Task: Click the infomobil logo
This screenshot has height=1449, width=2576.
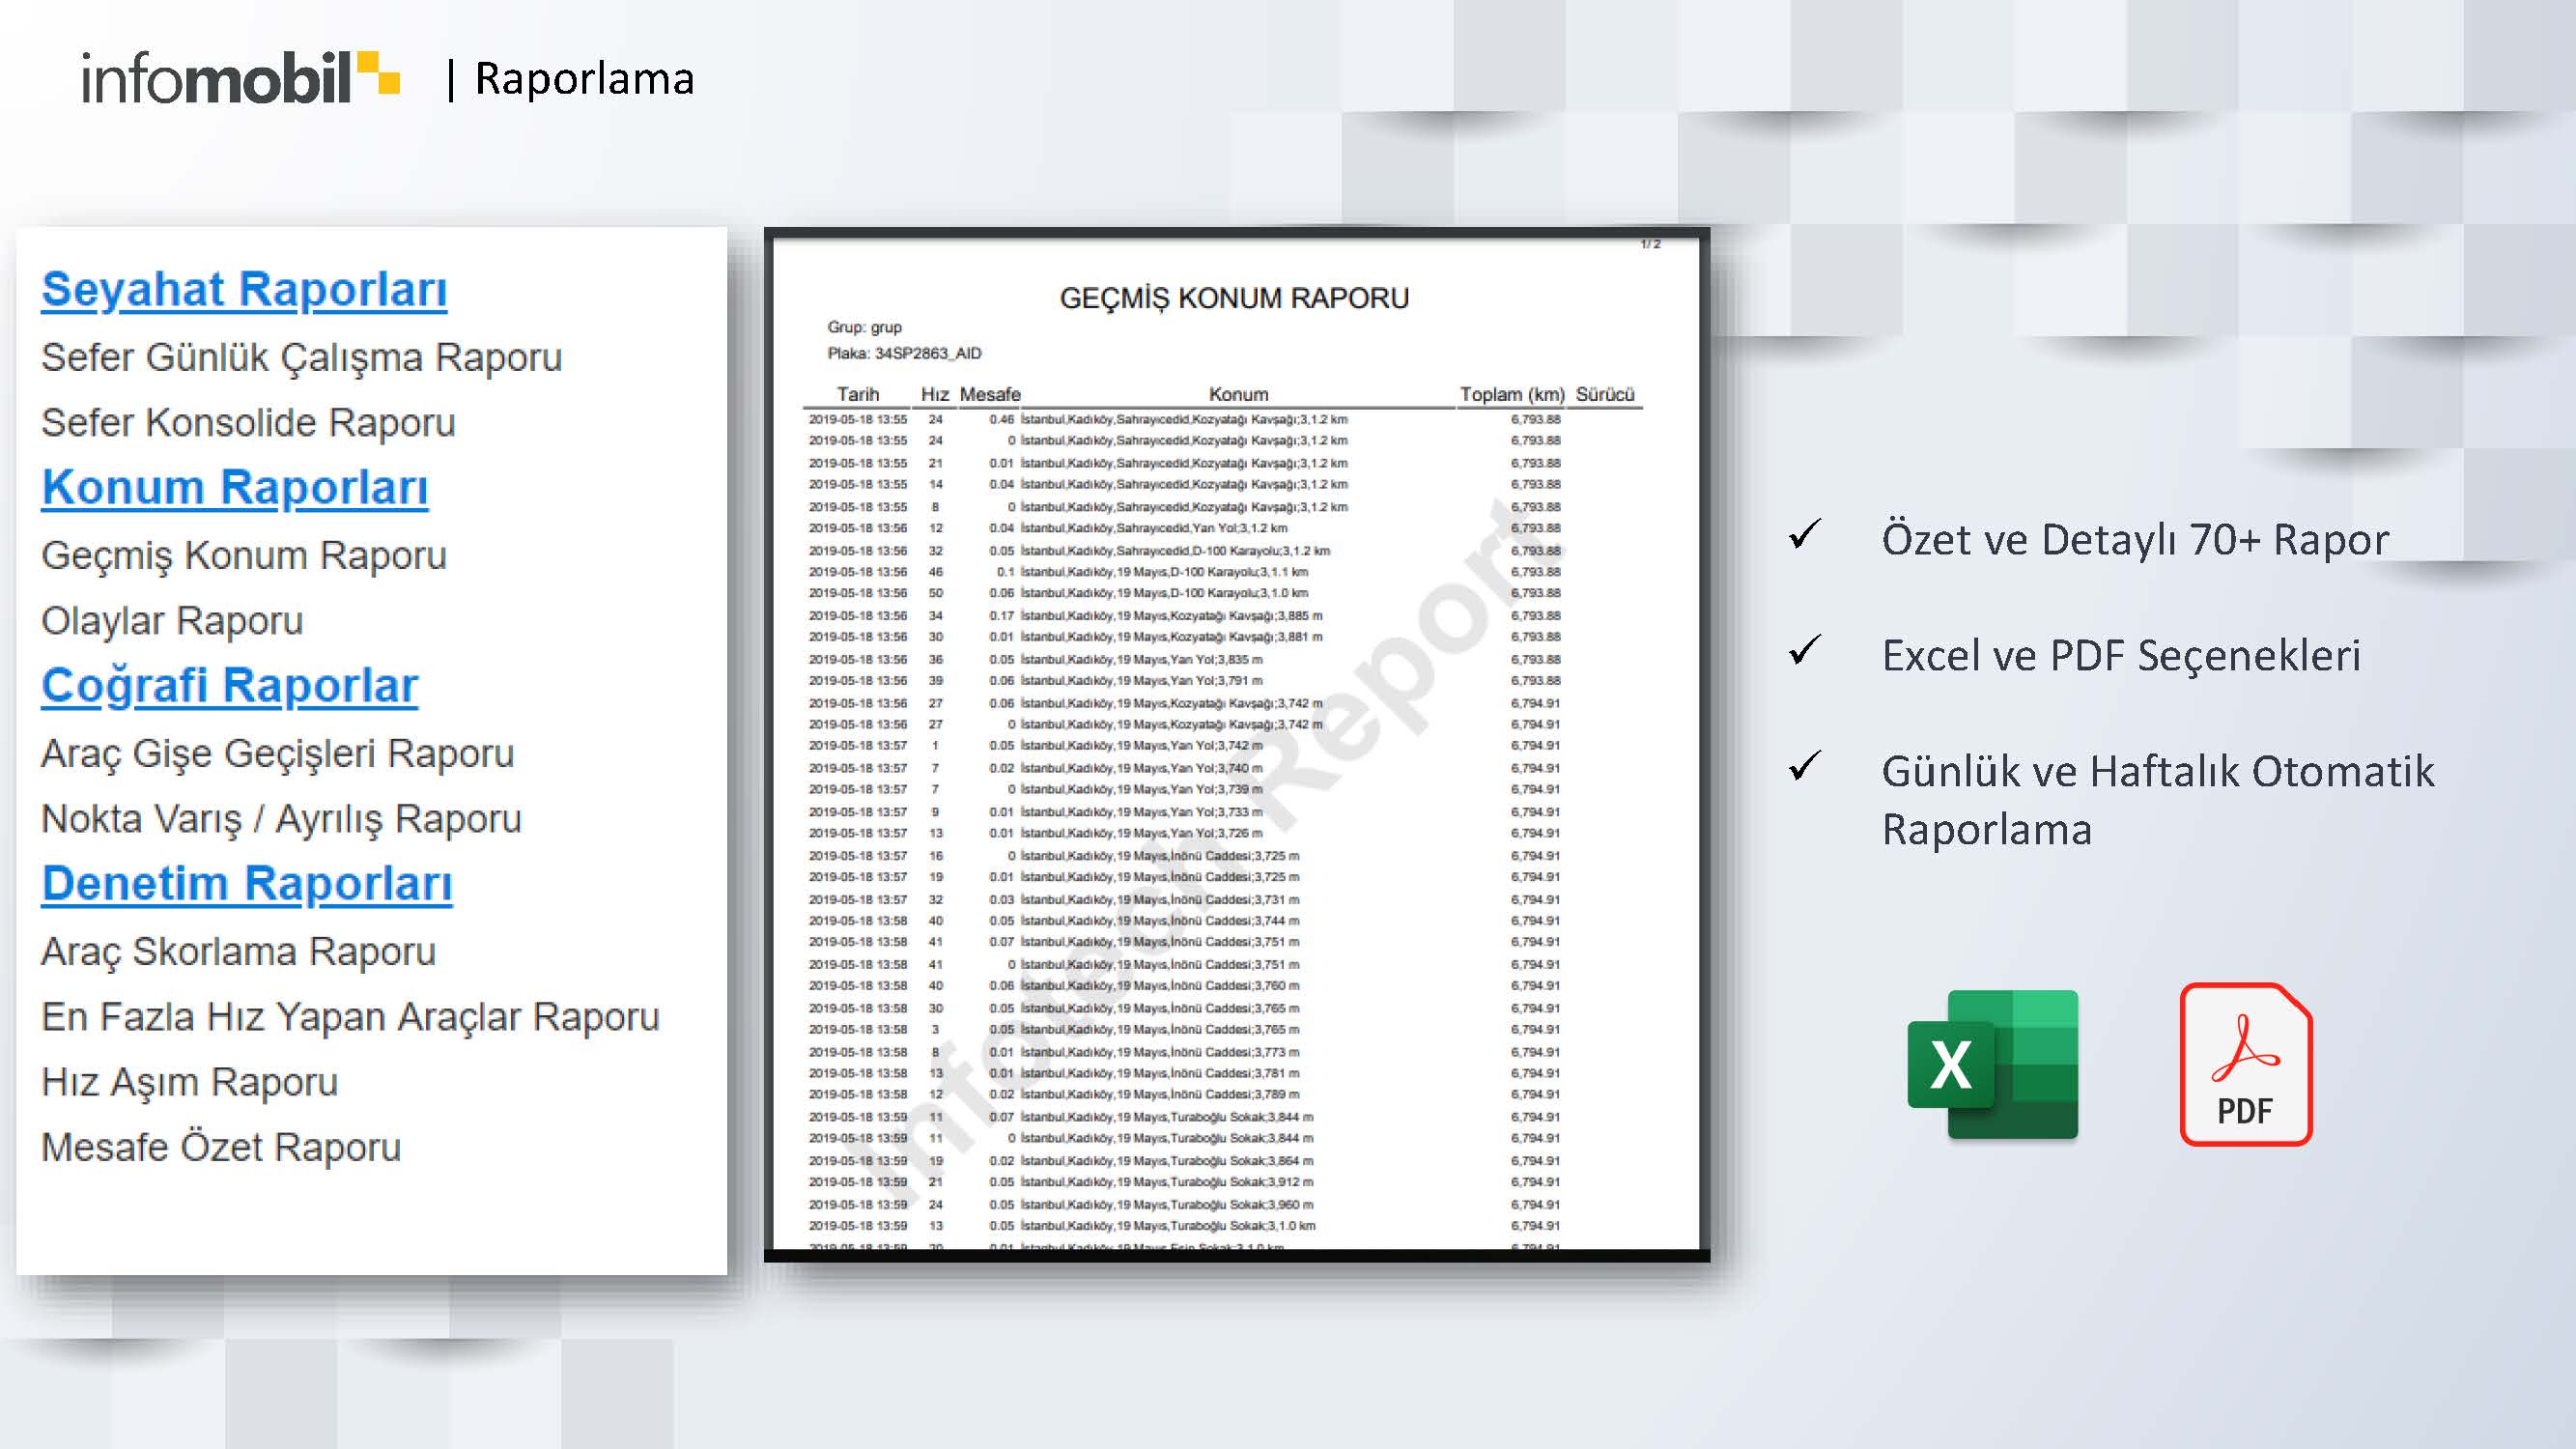Action: tap(240, 78)
